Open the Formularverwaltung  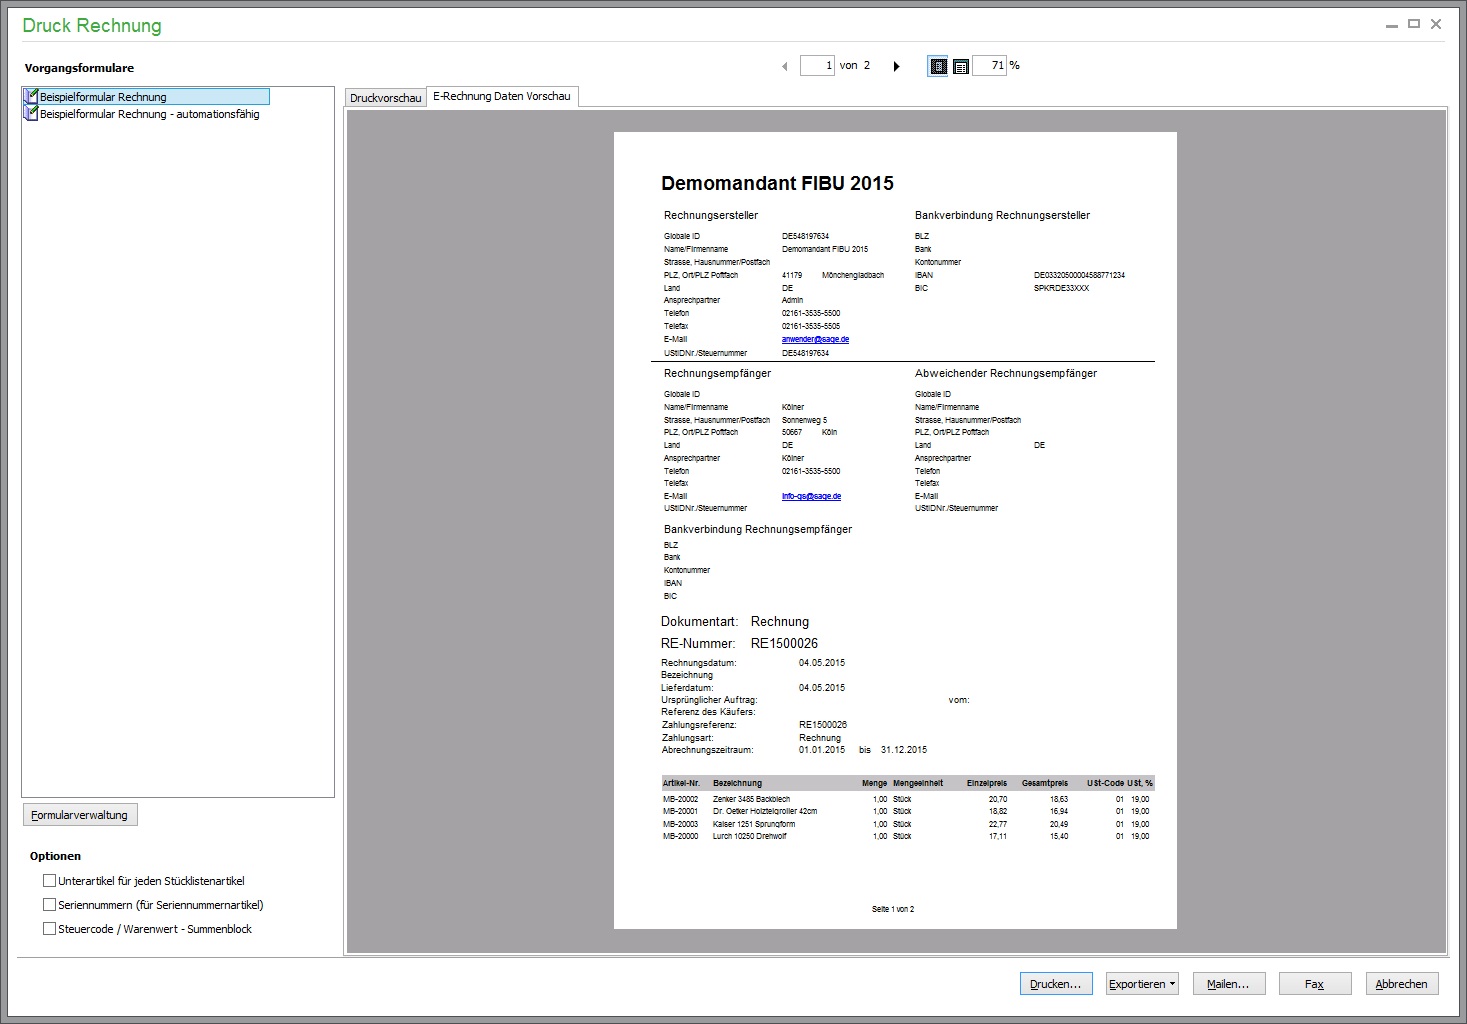[80, 815]
